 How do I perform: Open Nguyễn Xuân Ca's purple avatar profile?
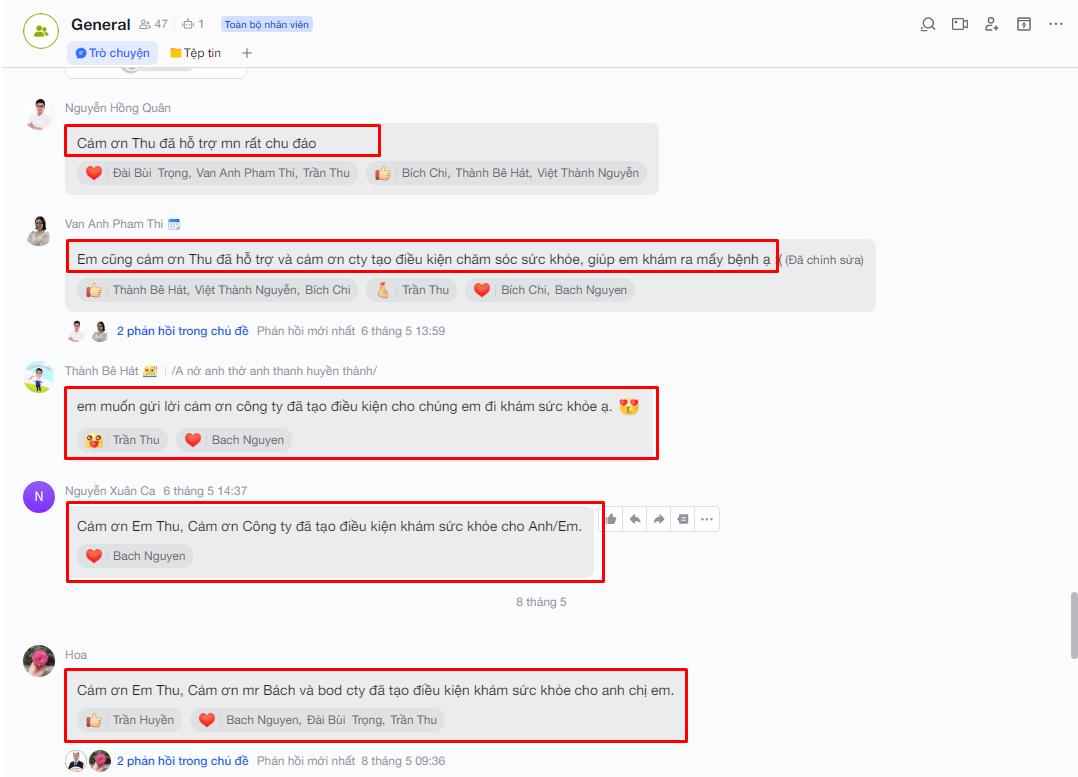pyautogui.click(x=39, y=496)
